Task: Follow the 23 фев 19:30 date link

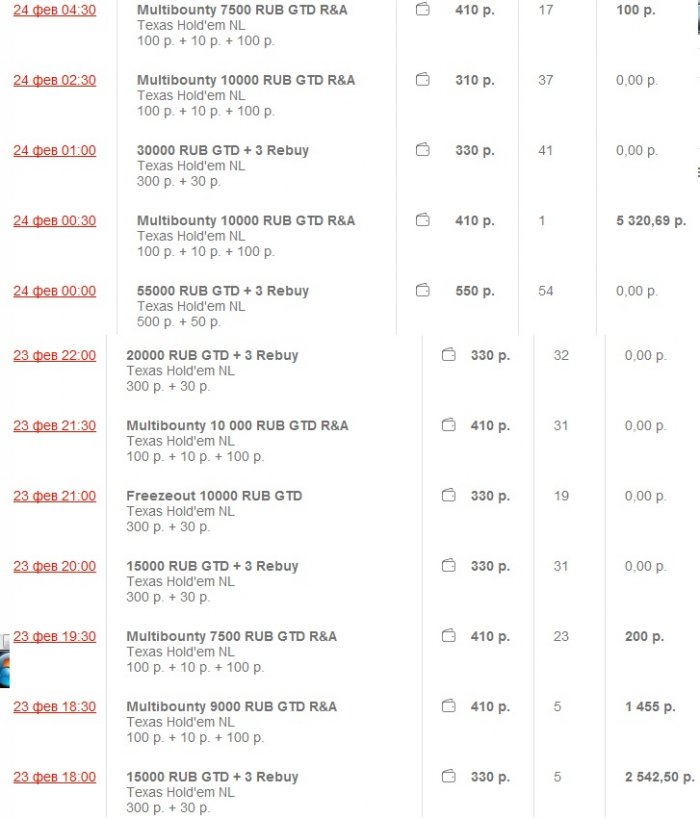Action: coord(55,636)
